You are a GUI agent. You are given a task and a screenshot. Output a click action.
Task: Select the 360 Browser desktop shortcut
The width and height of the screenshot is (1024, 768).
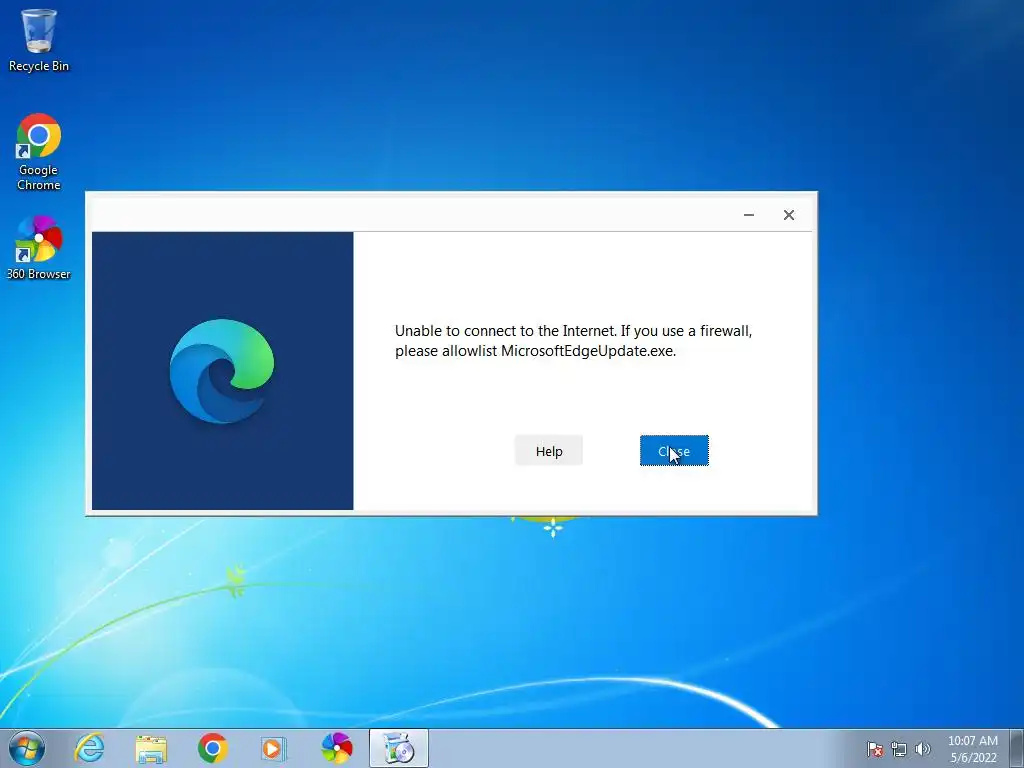coord(39,248)
